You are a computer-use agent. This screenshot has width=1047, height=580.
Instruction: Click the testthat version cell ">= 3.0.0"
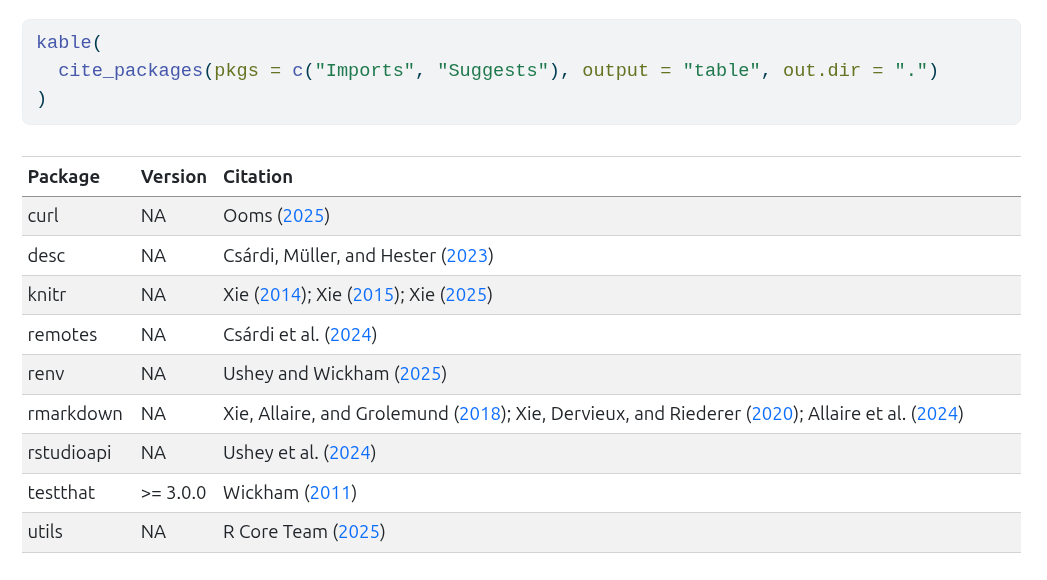coord(173,493)
